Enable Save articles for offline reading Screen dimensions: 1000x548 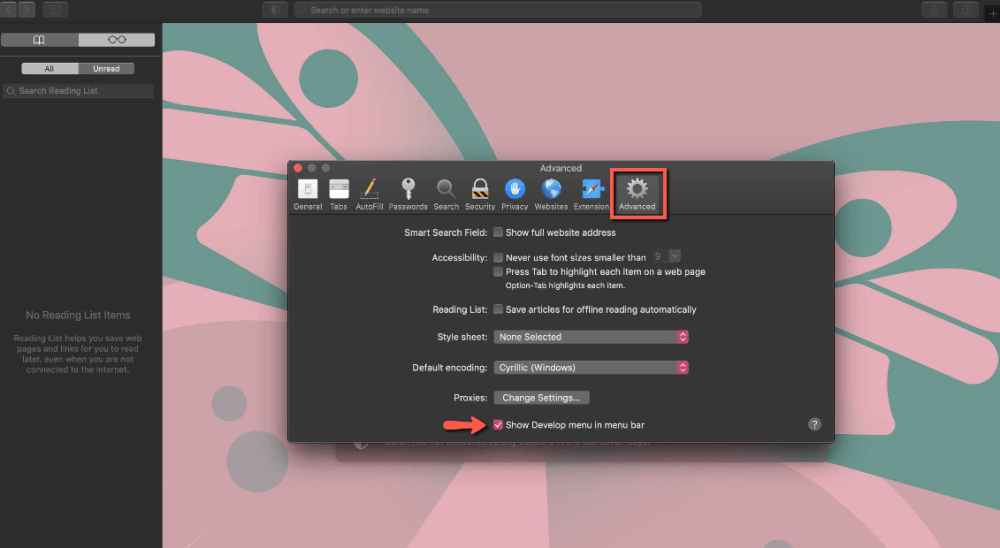point(498,309)
